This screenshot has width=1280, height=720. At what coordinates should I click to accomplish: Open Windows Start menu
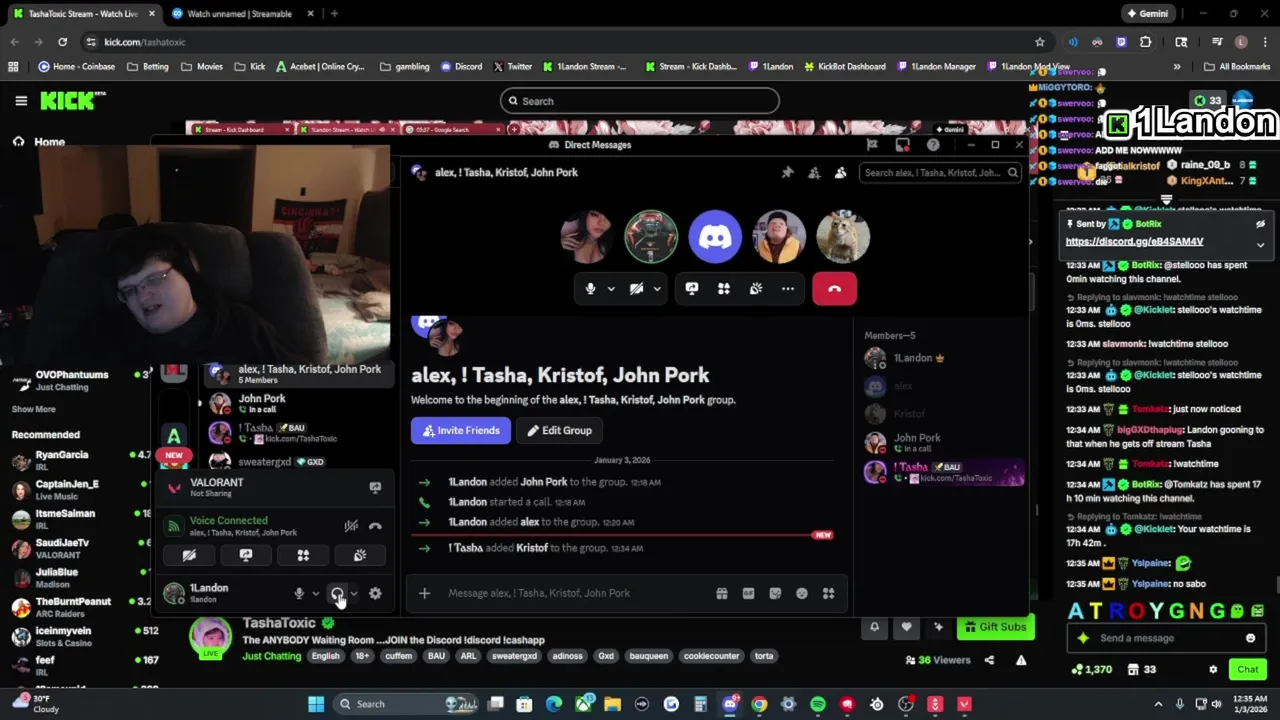click(x=316, y=704)
